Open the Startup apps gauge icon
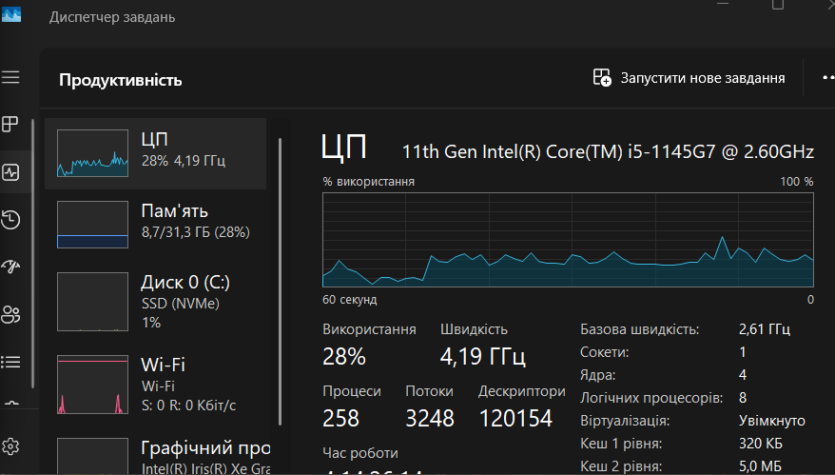This screenshot has width=835, height=475. 11,266
